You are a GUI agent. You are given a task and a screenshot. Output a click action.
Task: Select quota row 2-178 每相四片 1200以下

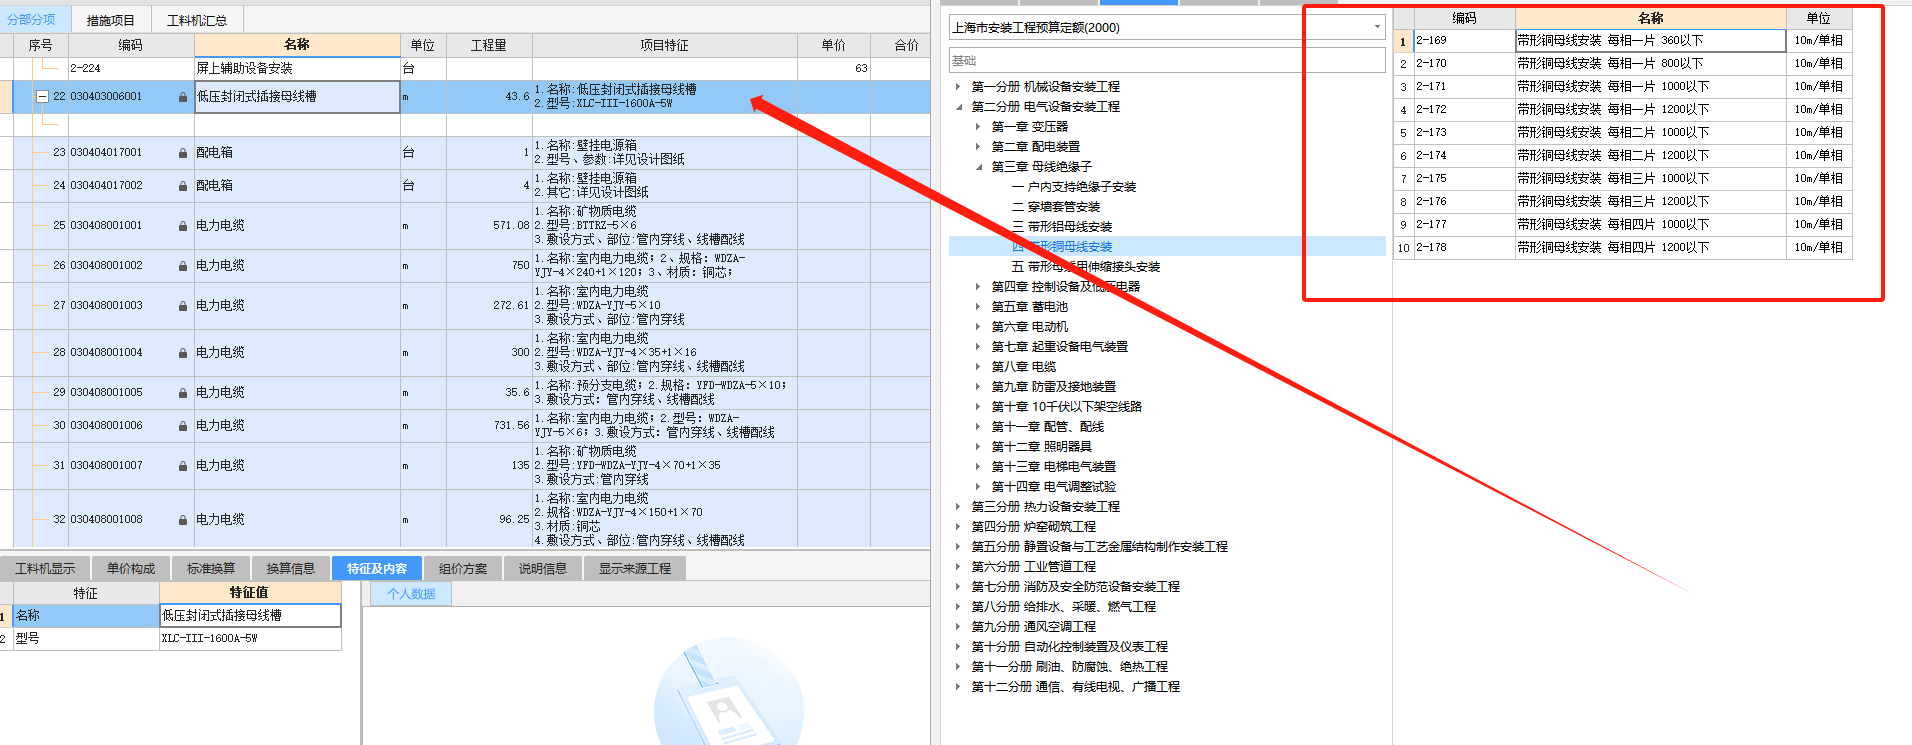coord(1622,248)
